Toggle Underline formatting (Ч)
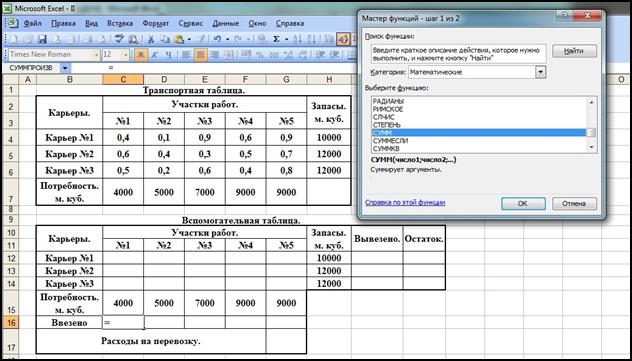 coord(168,54)
